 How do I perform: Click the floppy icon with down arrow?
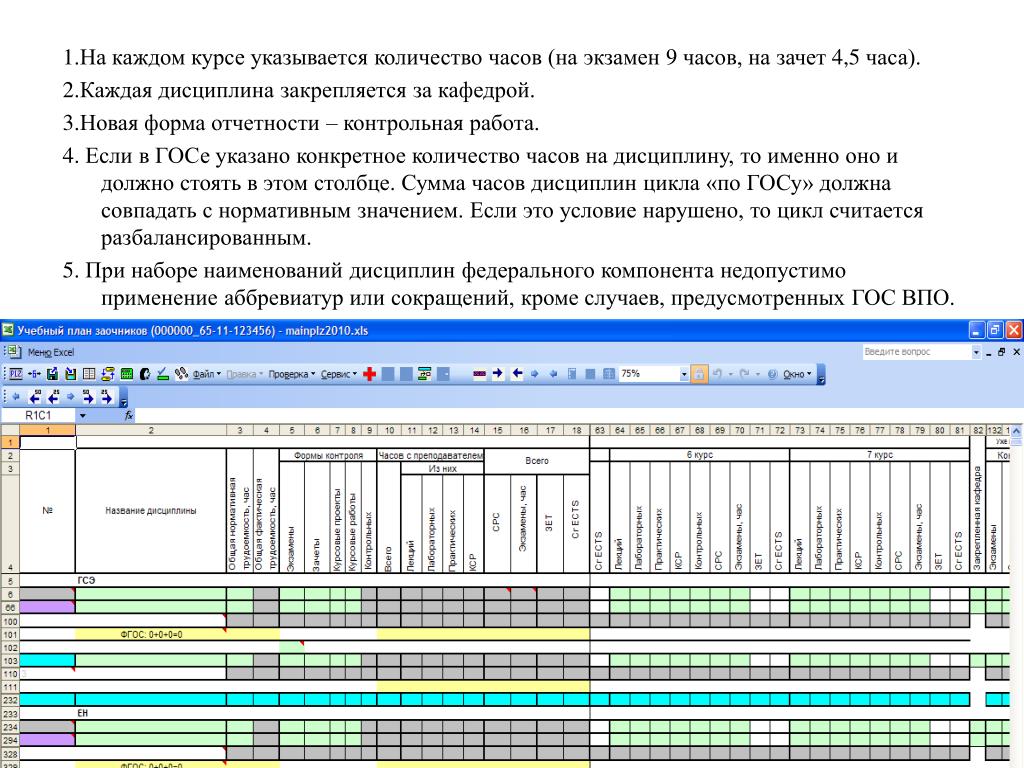(71, 374)
